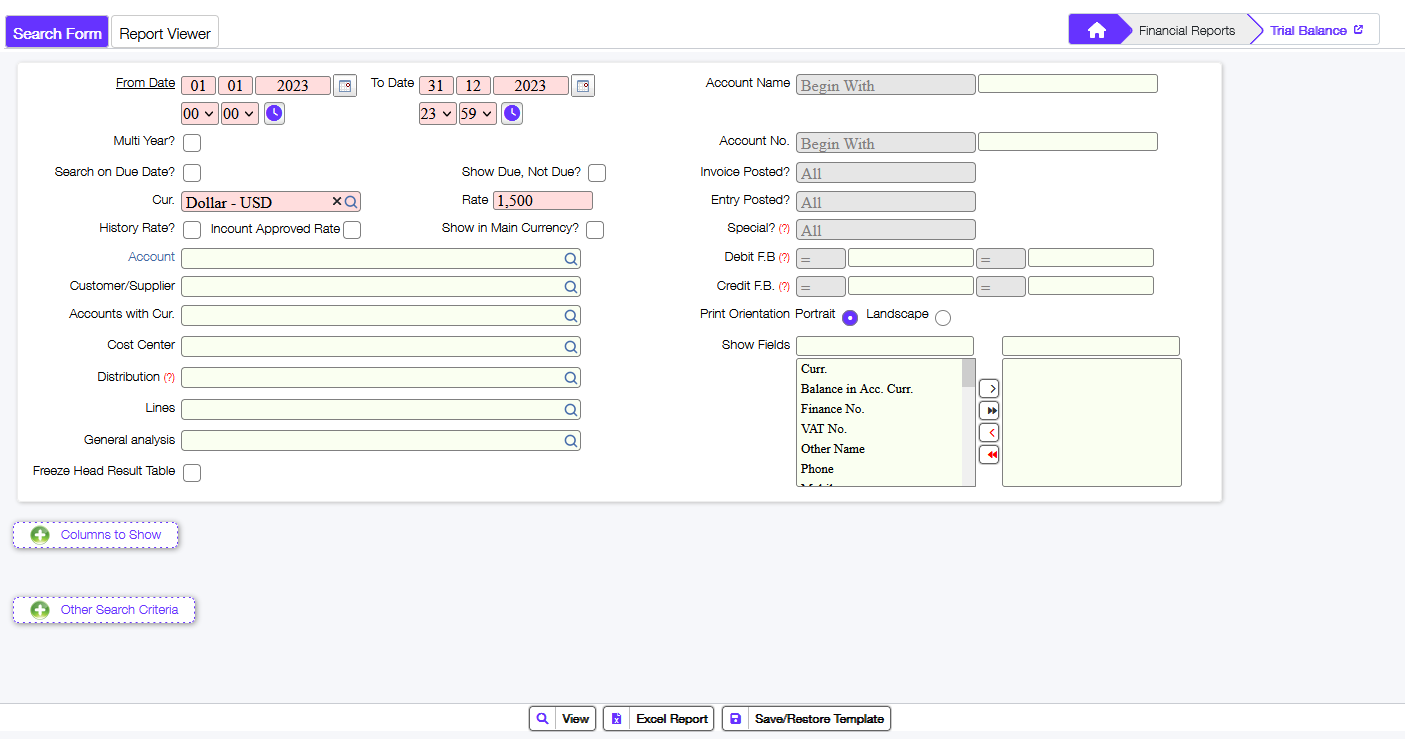This screenshot has height=739, width=1405.
Task: Clear the Dollar - USD currency selection
Action: (x=337, y=201)
